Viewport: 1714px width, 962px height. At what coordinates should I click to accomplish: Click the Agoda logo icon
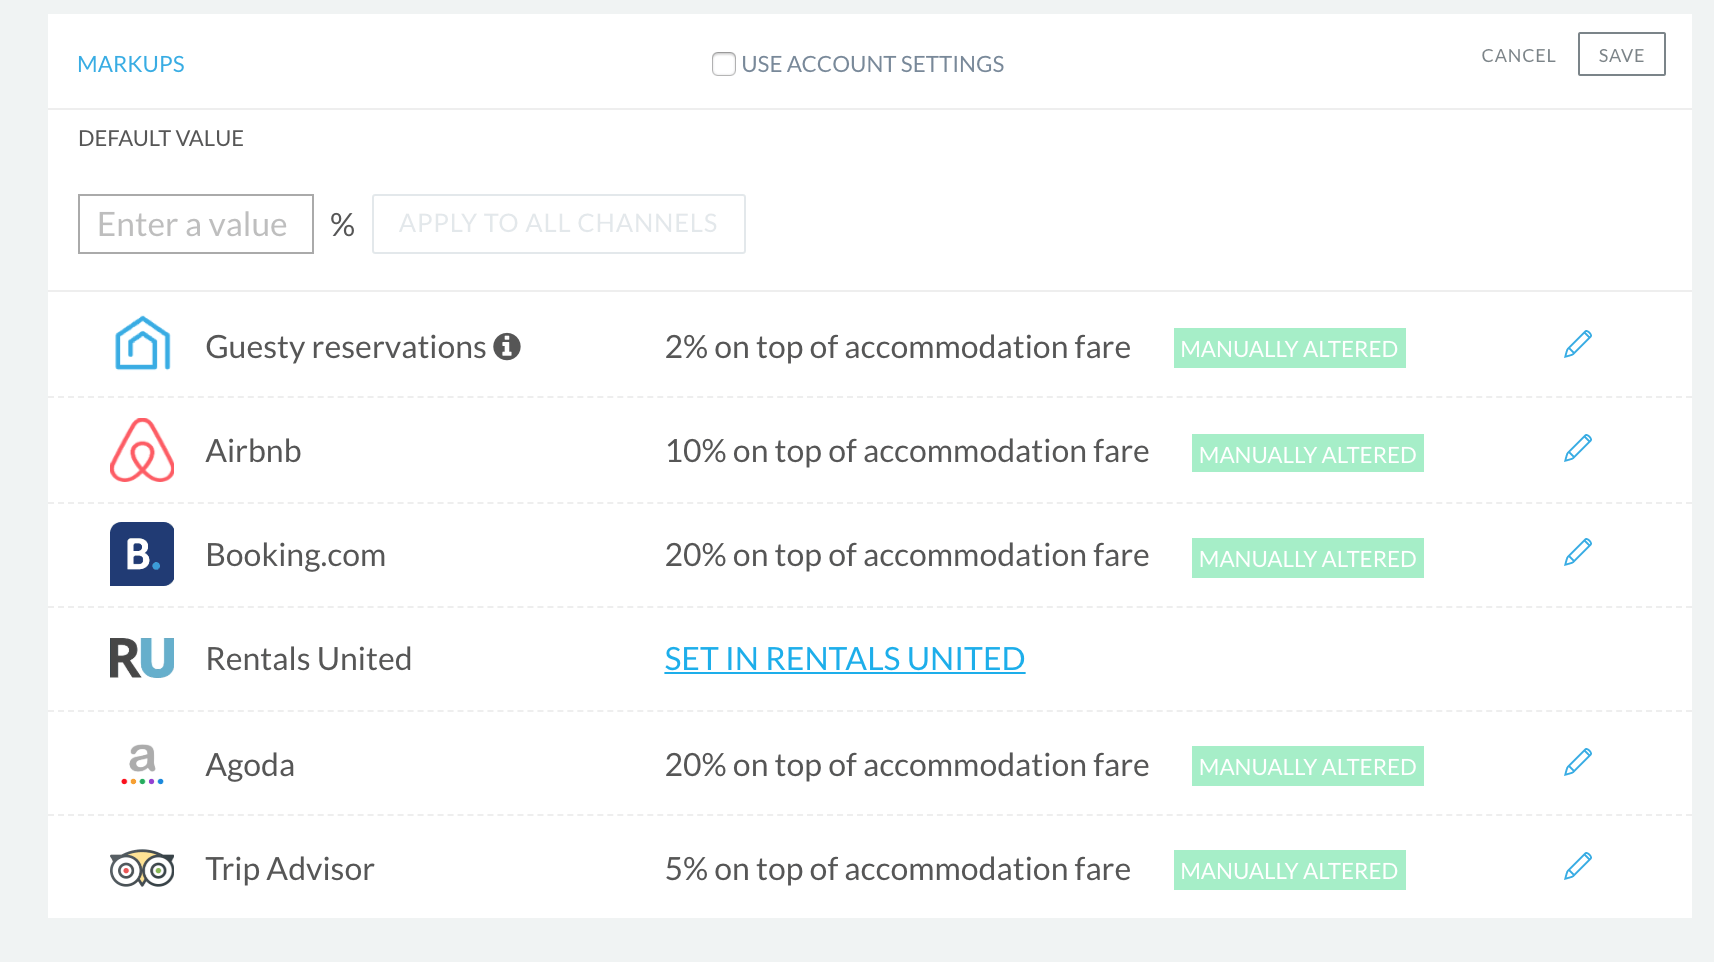click(x=142, y=764)
